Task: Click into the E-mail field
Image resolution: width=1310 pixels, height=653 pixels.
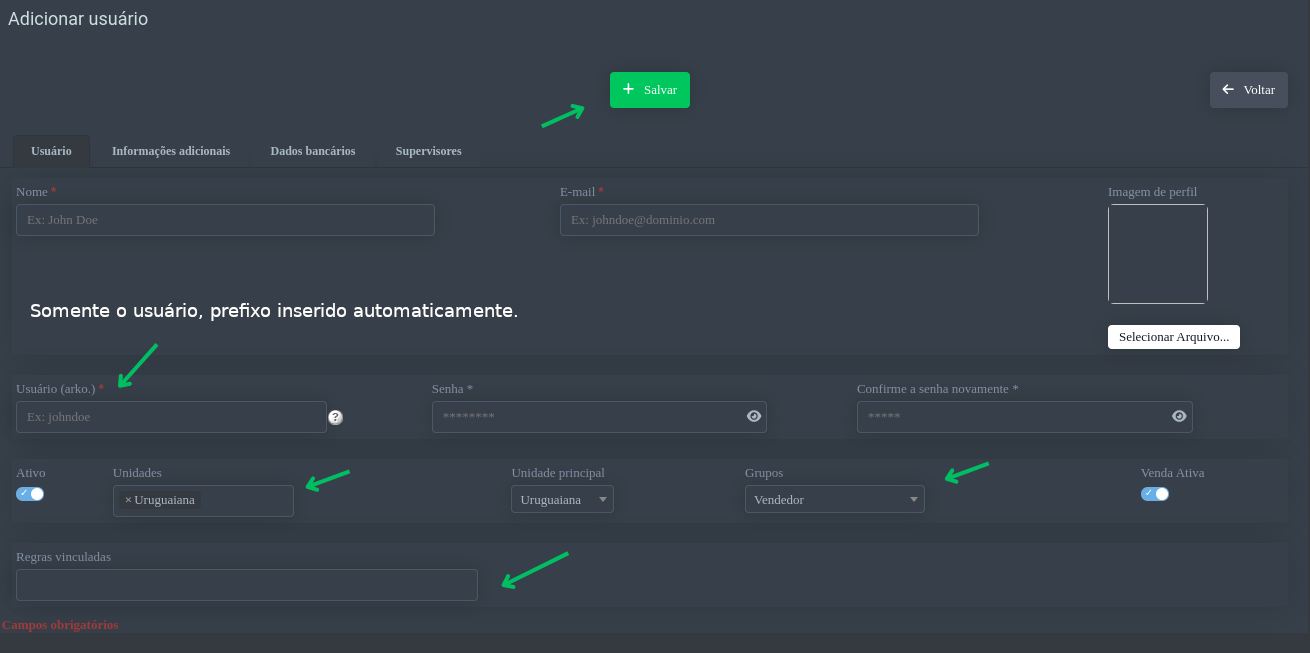Action: (x=768, y=220)
